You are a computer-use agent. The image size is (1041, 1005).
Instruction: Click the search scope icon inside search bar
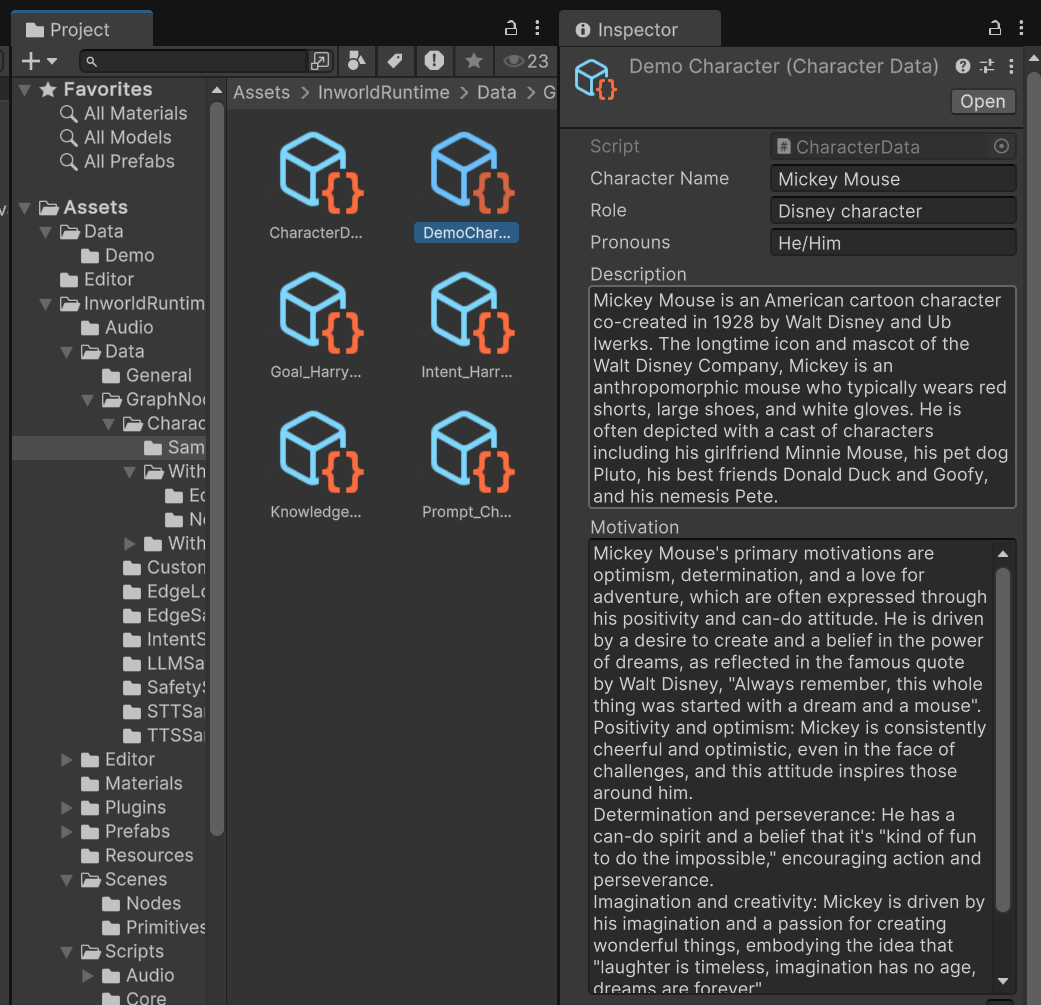click(320, 61)
